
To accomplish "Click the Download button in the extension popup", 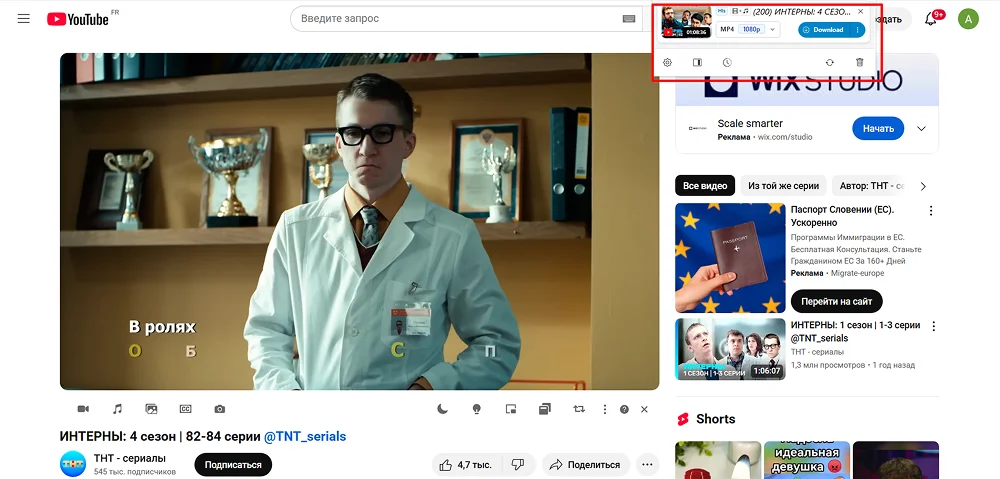I will click(x=823, y=29).
